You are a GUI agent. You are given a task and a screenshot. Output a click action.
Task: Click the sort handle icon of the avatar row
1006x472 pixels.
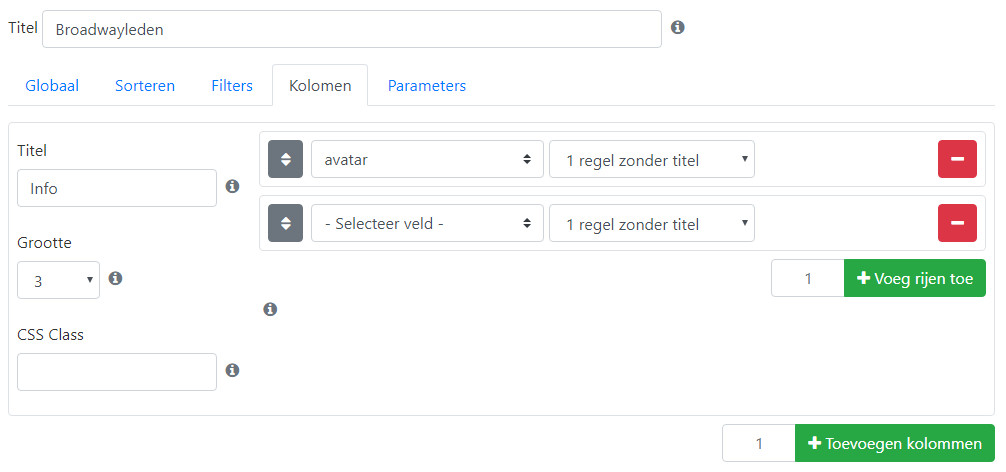tap(286, 159)
